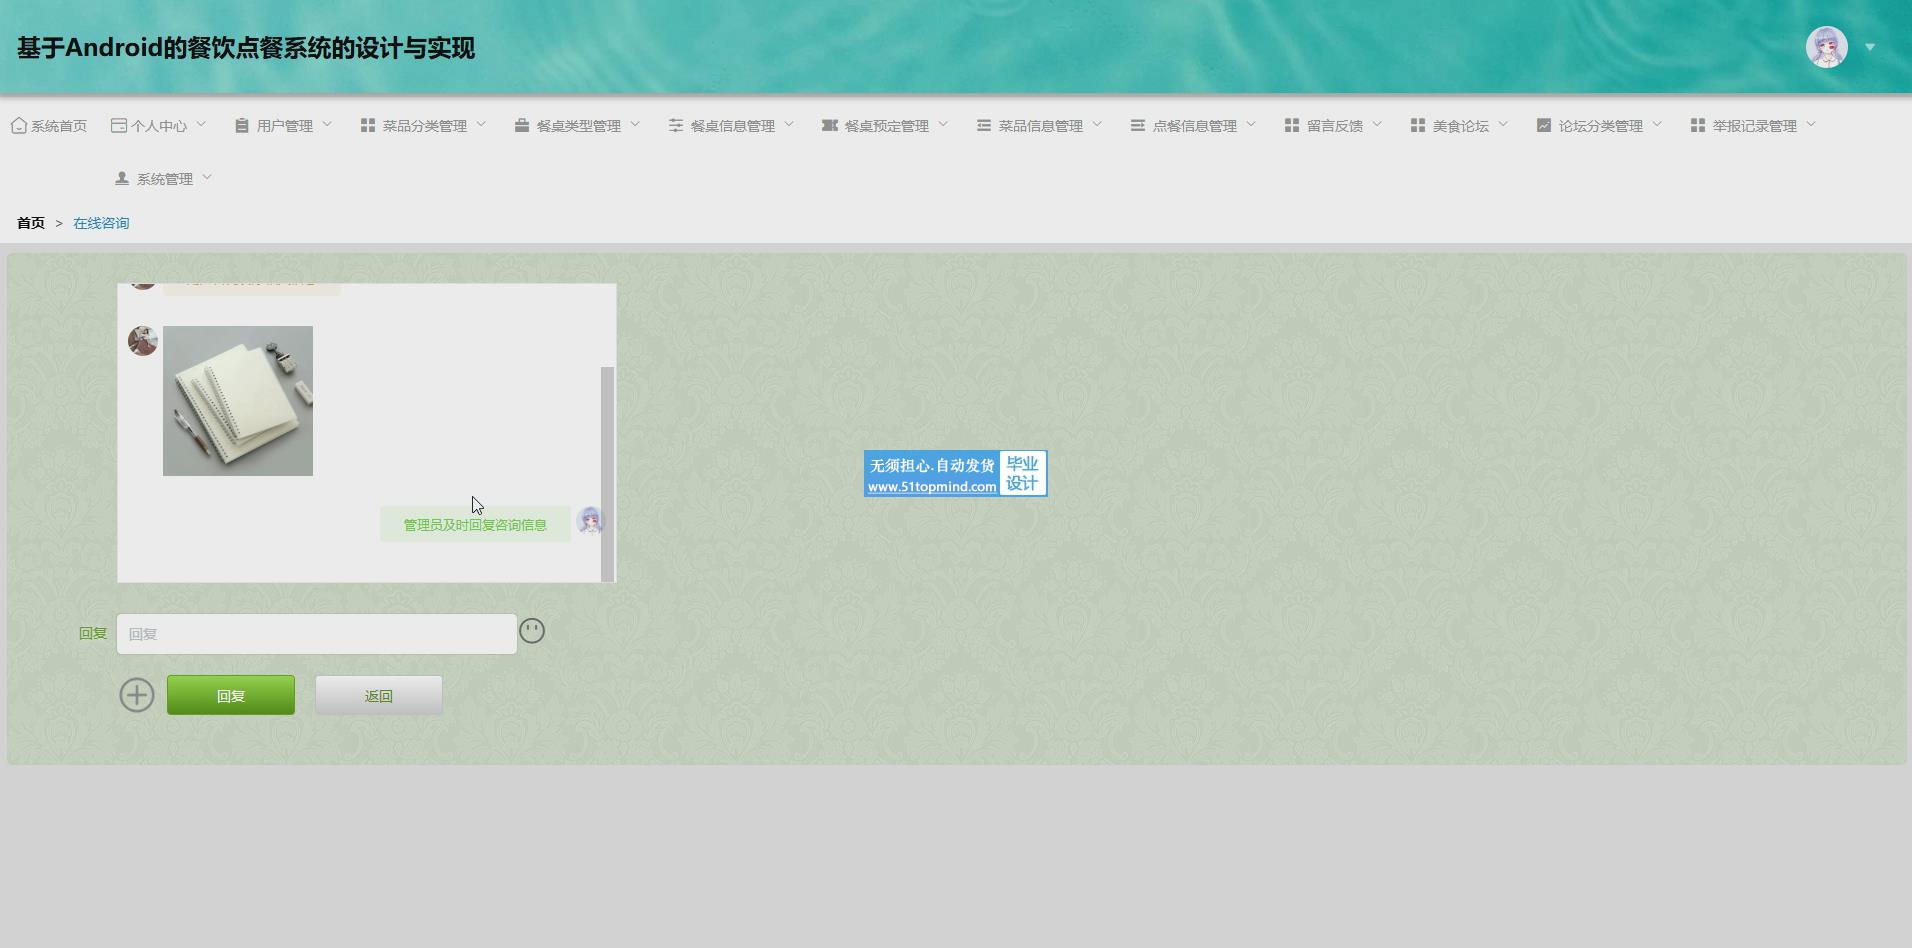Open the 留言反馈 menu
Screen dimensions: 1912x948
1333,126
